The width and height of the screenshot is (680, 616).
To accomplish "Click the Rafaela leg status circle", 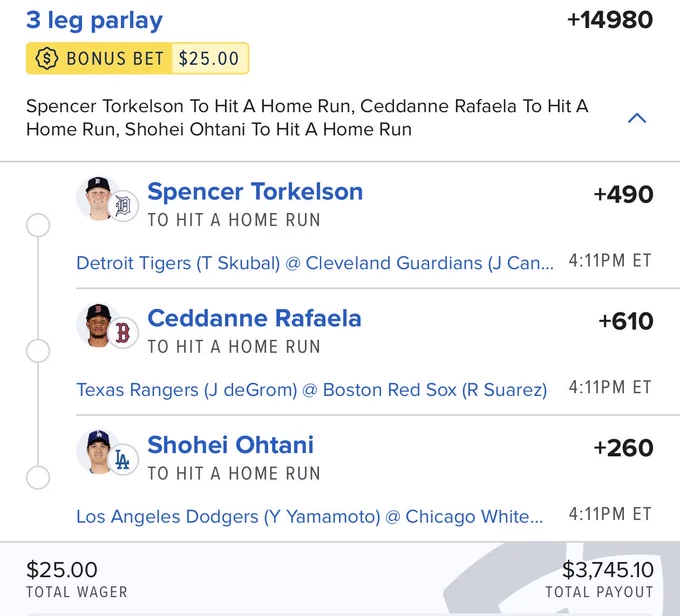I will (x=38, y=351).
